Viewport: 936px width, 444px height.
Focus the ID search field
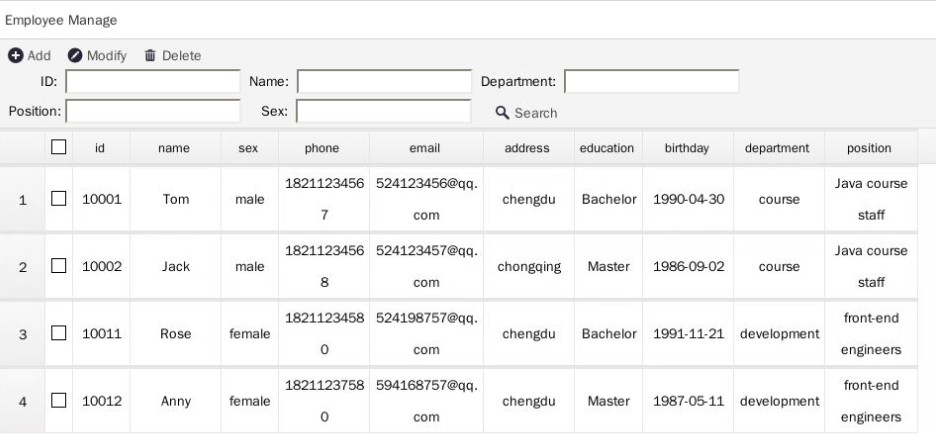point(153,82)
